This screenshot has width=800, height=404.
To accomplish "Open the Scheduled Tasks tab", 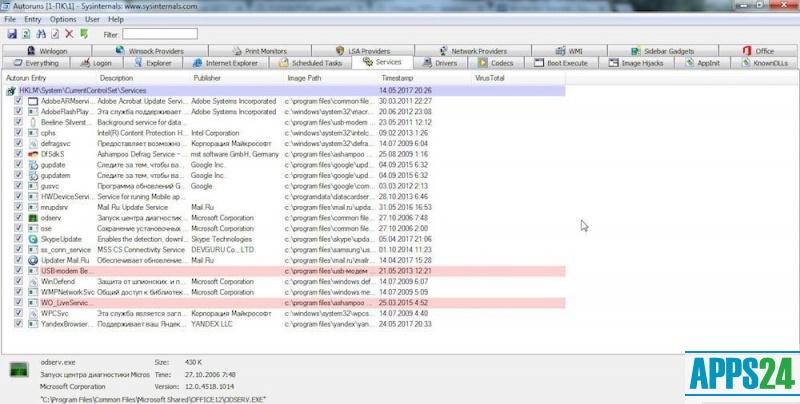I will pos(310,63).
